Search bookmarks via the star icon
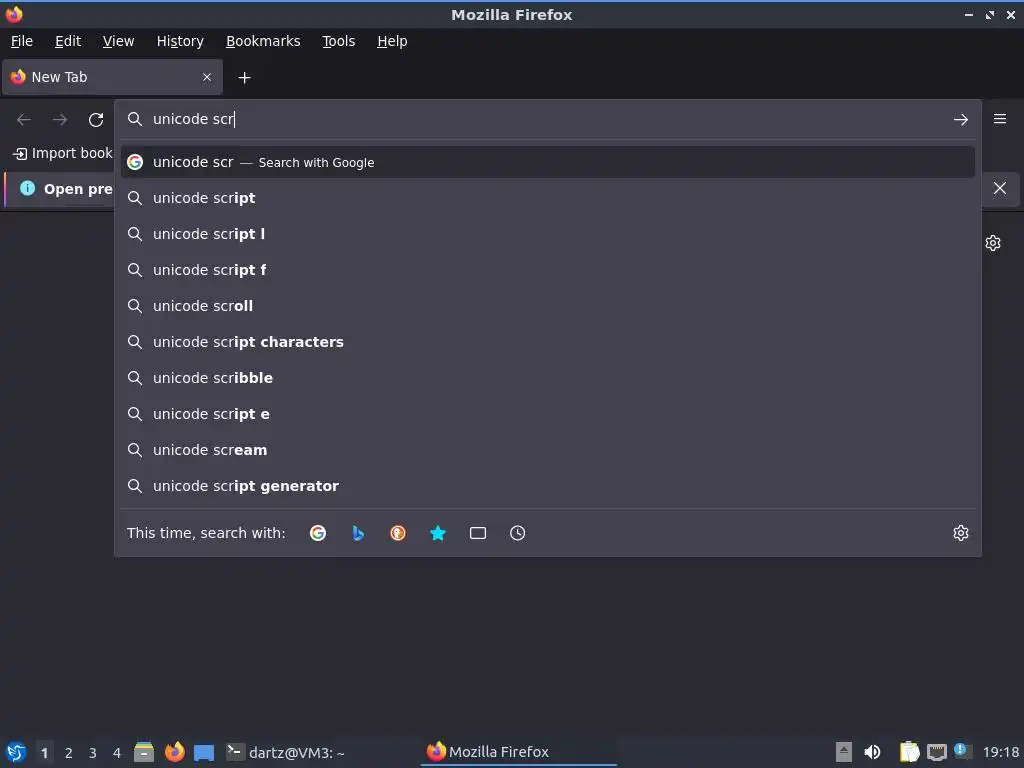1024x768 pixels. tap(438, 533)
